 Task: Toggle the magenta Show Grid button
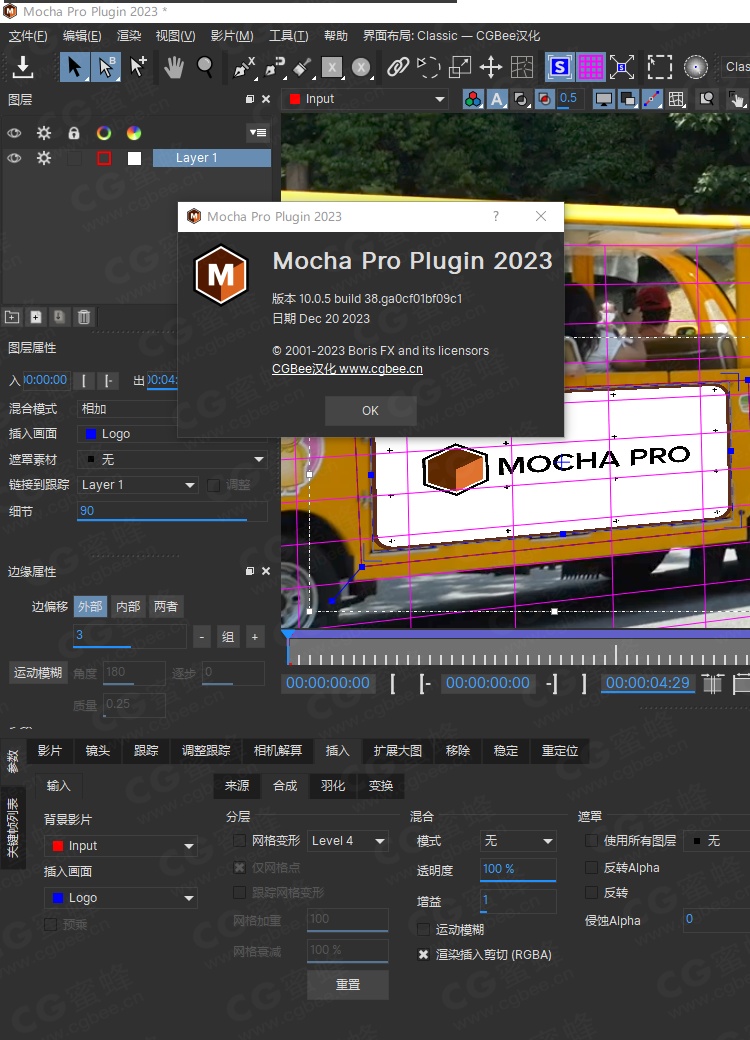coord(591,67)
